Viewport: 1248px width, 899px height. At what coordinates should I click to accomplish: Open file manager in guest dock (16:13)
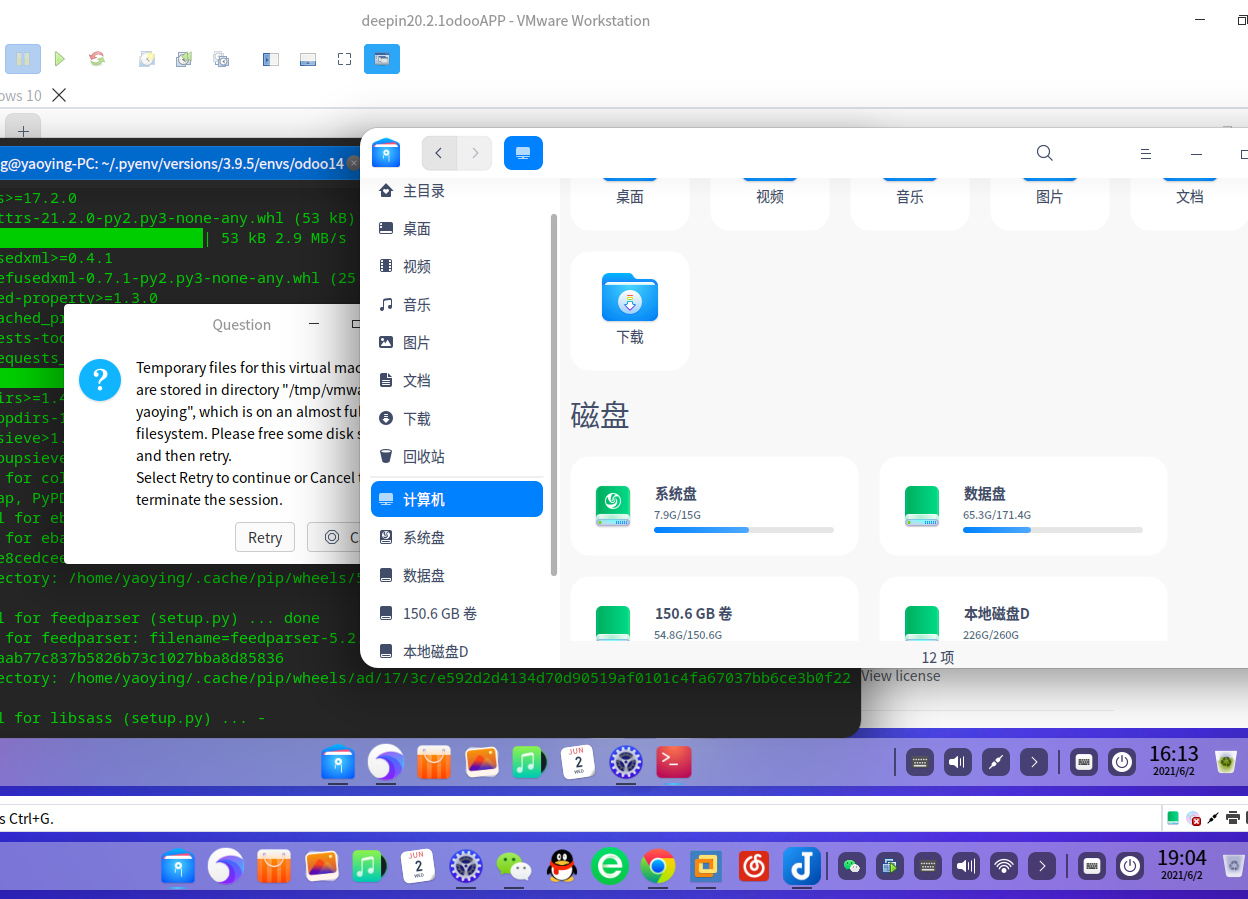pyautogui.click(x=338, y=763)
